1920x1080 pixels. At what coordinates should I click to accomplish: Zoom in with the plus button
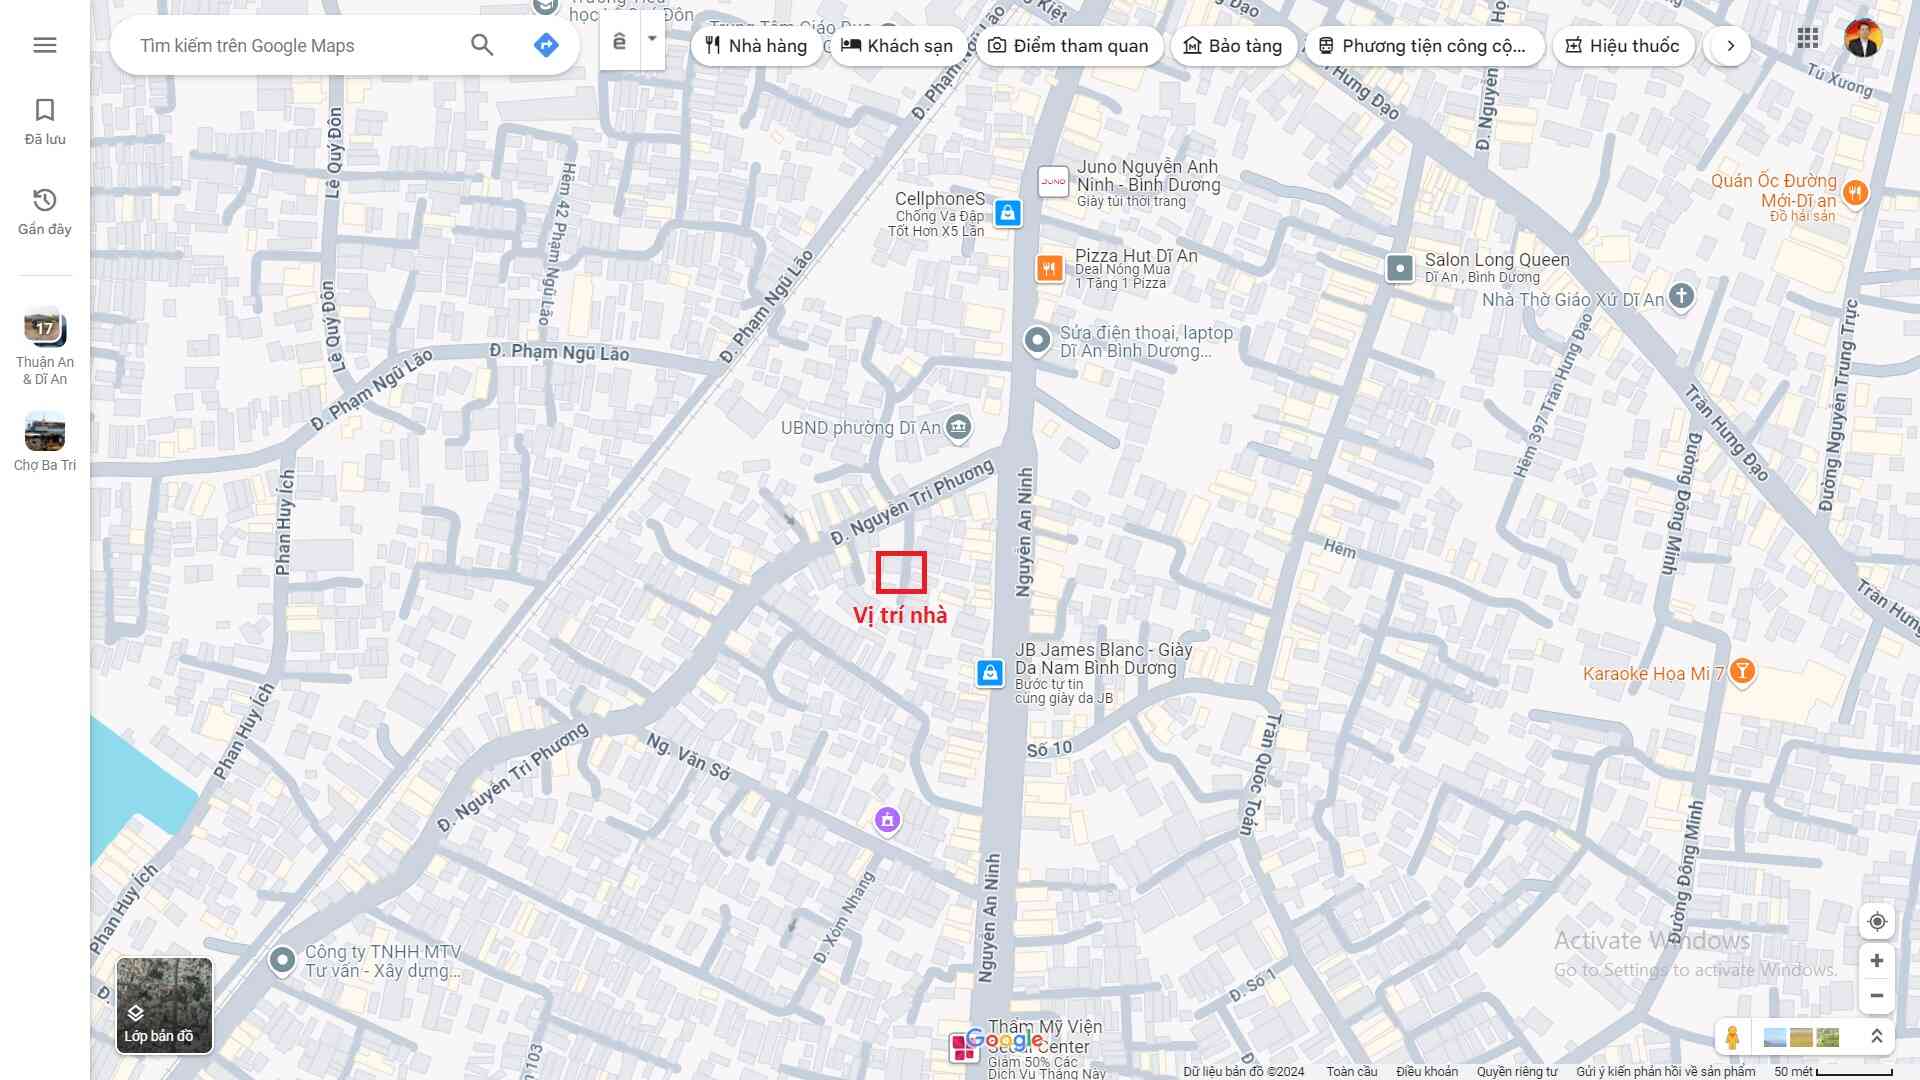pos(1877,961)
